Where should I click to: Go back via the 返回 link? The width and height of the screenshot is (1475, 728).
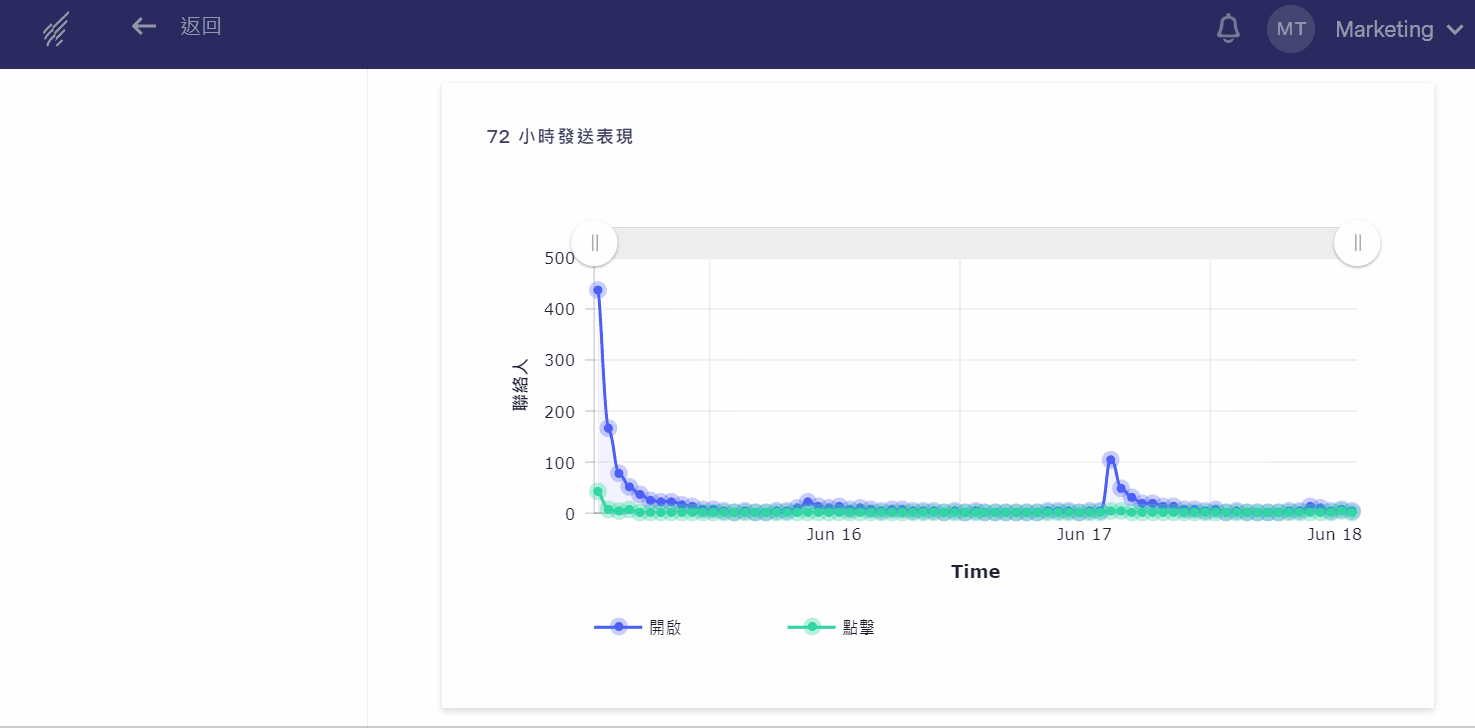pos(201,27)
